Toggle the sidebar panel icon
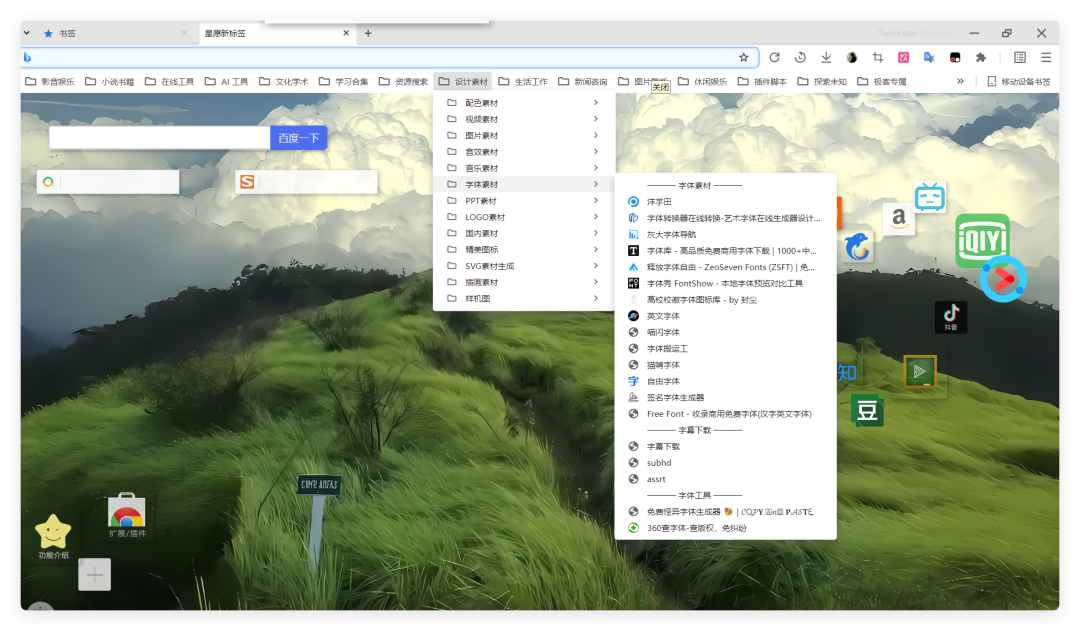The height and width of the screenshot is (631, 1080). 1020,57
